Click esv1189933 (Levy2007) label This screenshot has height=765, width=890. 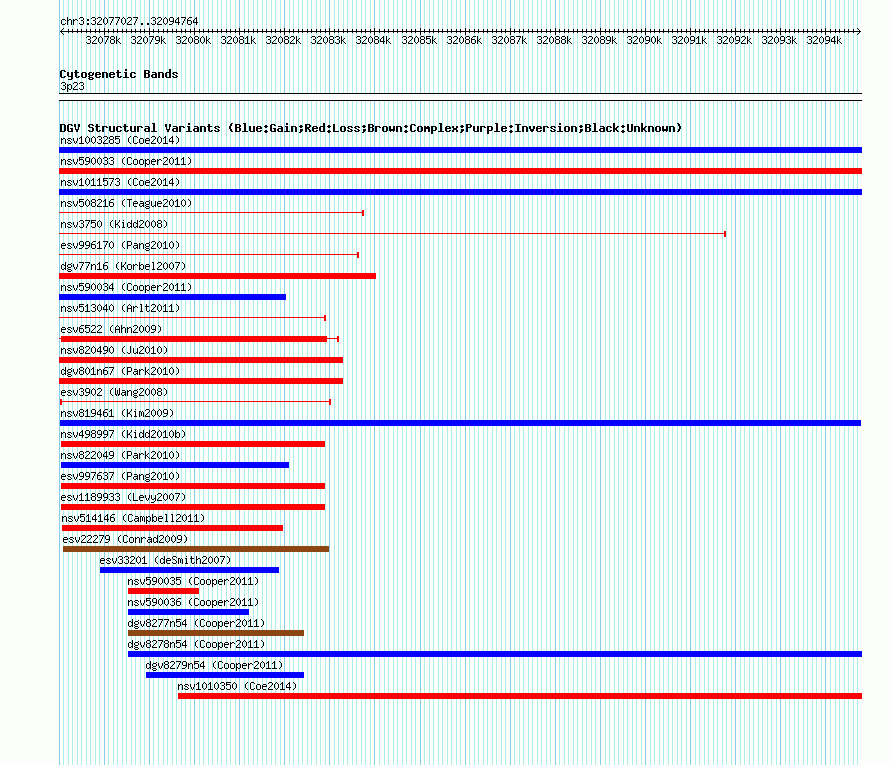[123, 497]
